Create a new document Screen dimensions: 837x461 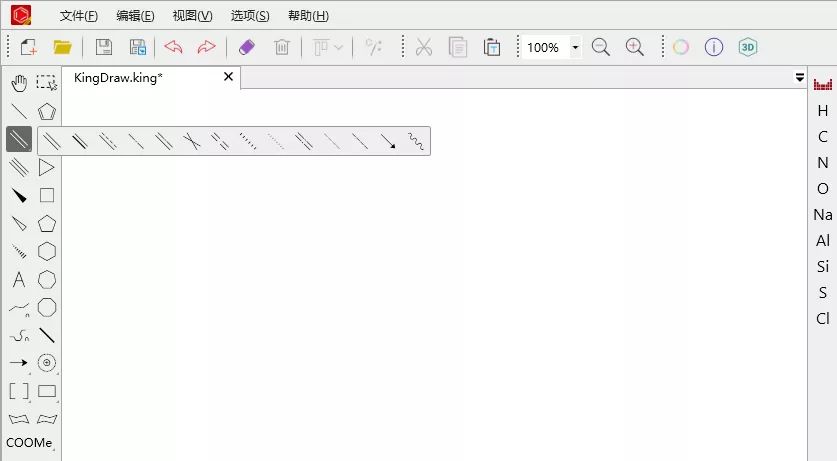coord(28,47)
